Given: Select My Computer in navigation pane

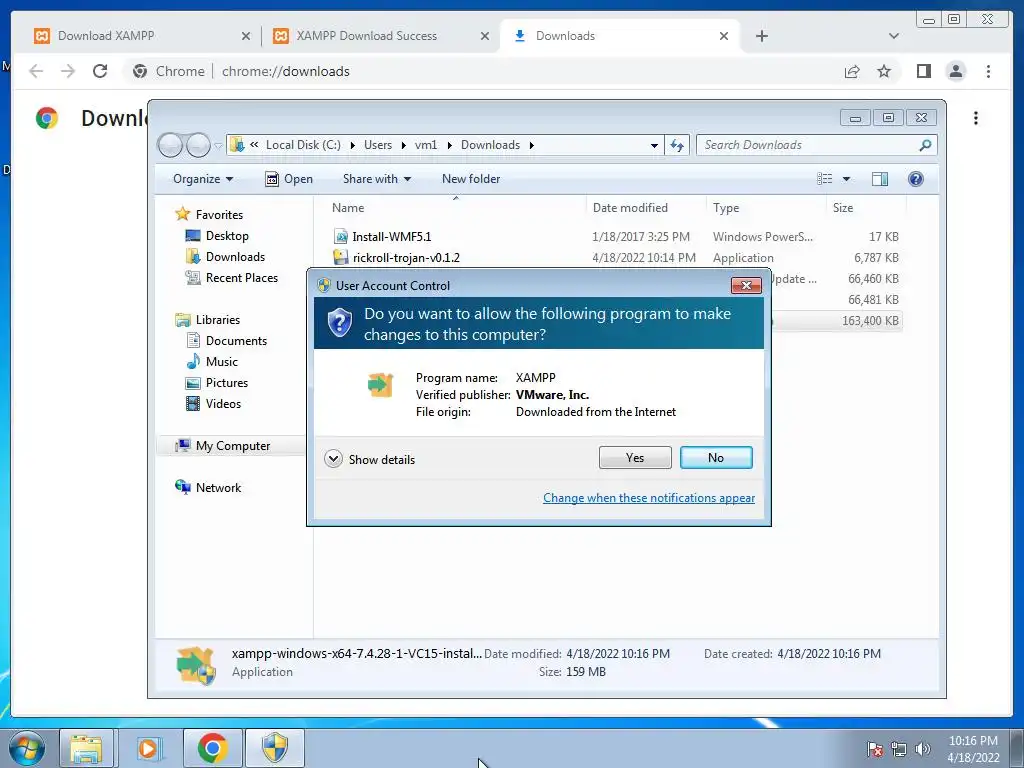Looking at the screenshot, I should tap(232, 445).
